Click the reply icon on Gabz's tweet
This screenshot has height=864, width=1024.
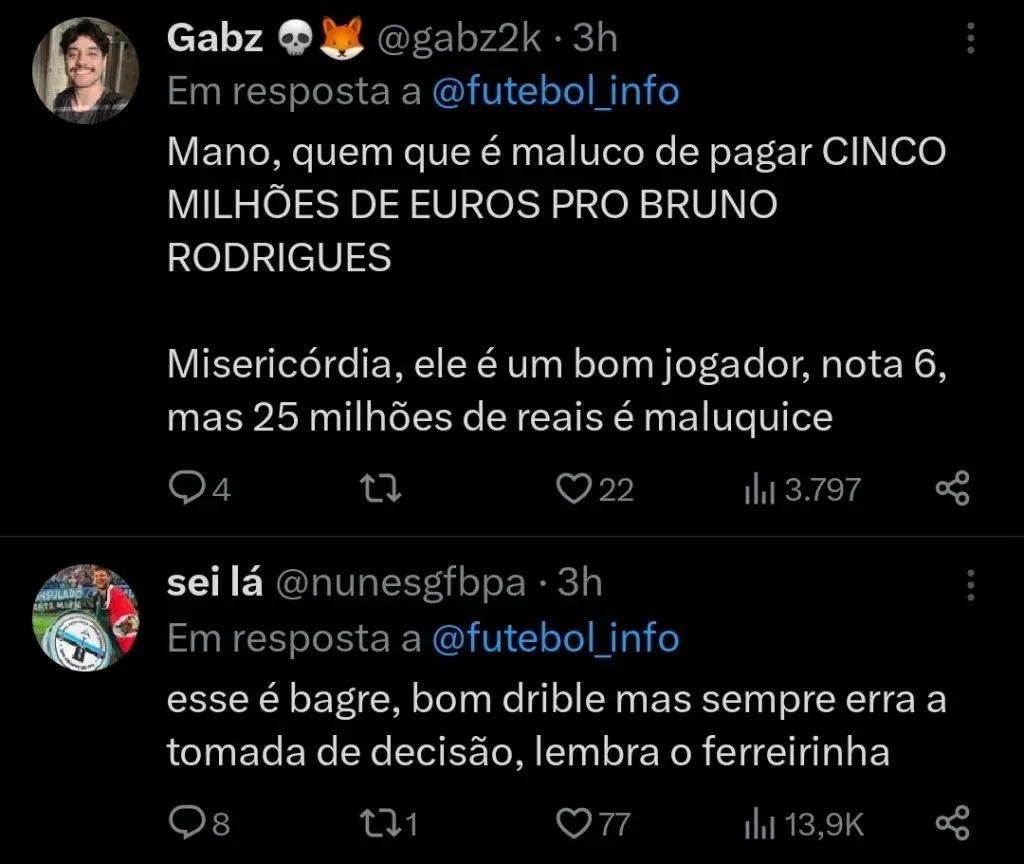(x=190, y=488)
